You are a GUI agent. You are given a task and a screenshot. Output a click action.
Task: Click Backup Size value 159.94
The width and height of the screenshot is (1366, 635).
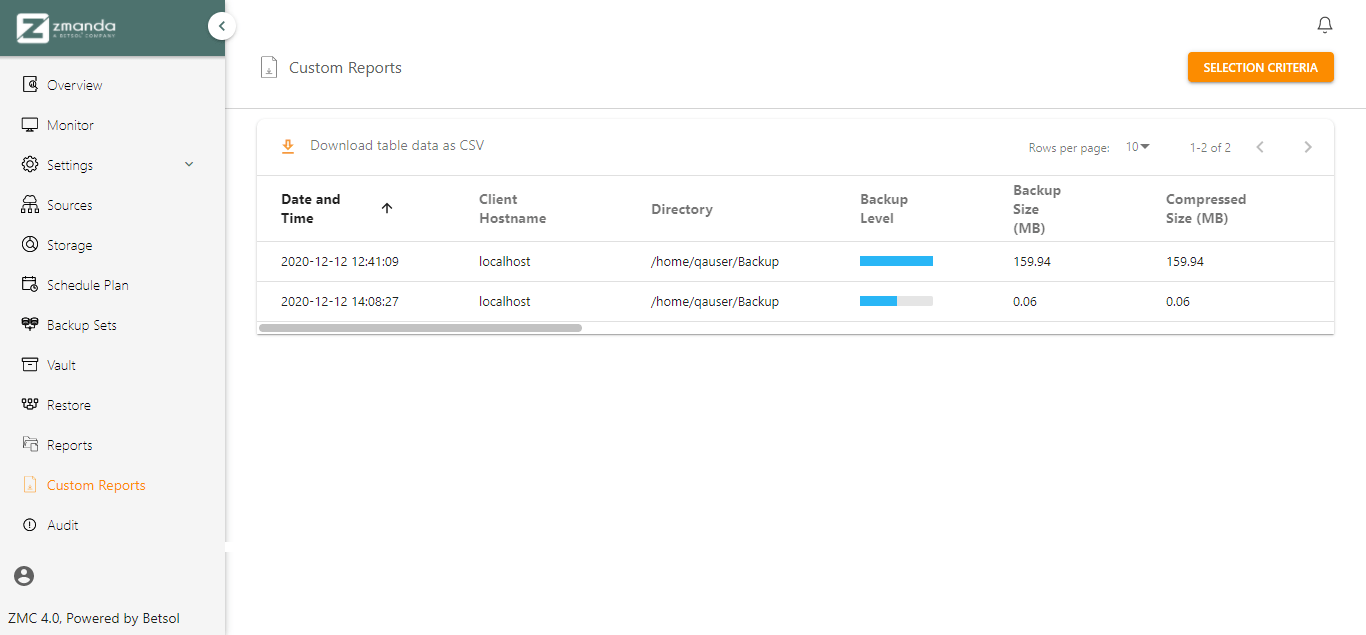[1032, 261]
